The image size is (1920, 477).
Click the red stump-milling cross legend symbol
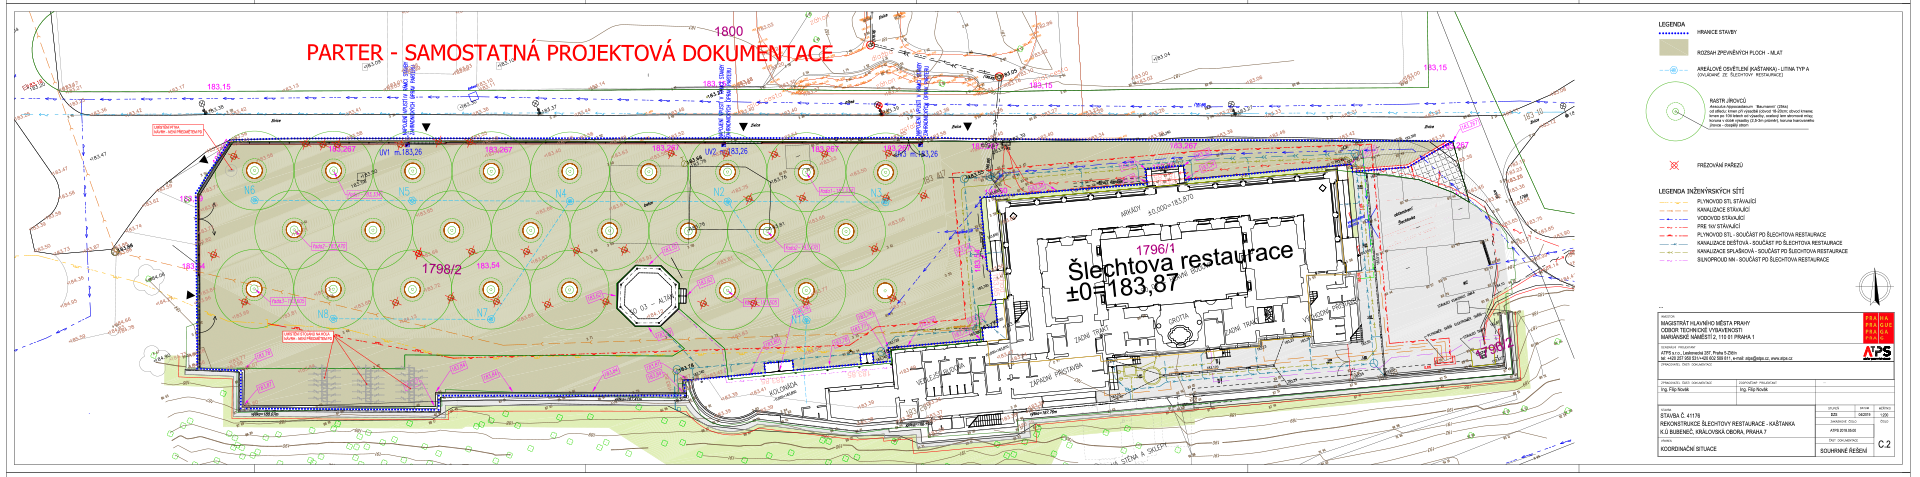pos(1674,165)
